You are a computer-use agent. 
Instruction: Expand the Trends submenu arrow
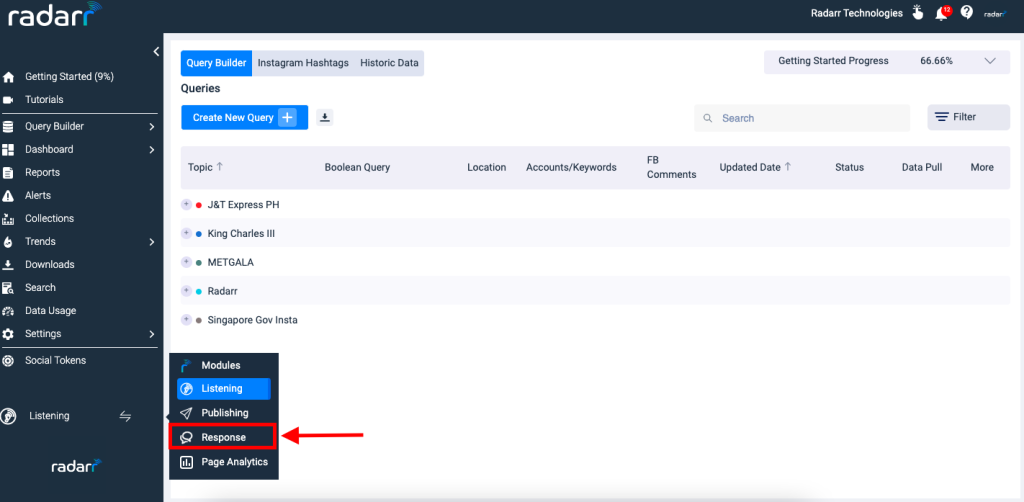(x=152, y=242)
